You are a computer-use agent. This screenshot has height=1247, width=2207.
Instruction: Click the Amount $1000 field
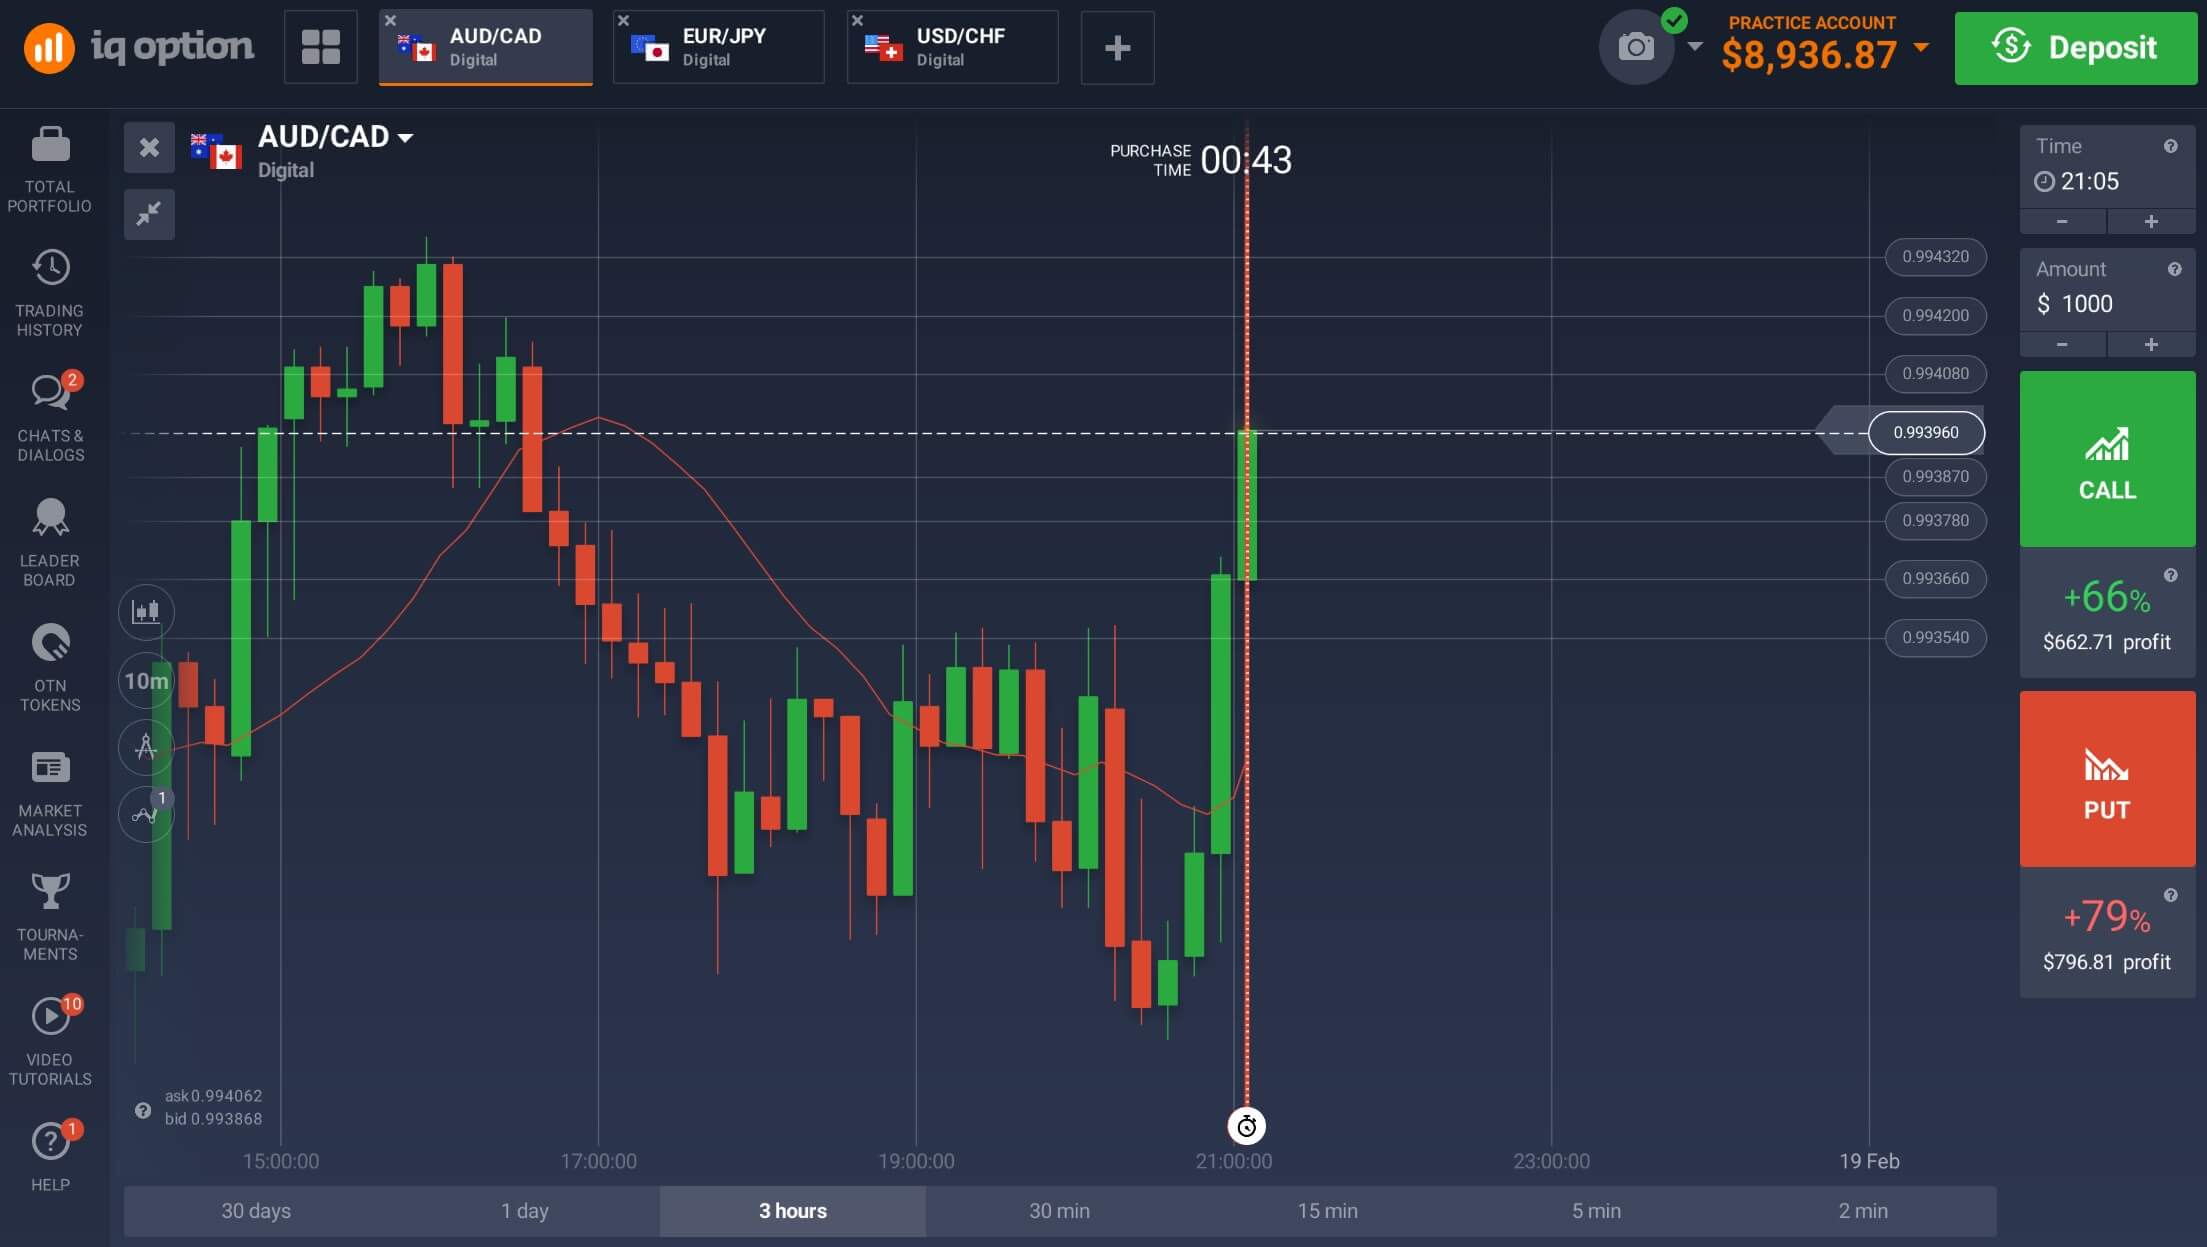pos(2107,291)
